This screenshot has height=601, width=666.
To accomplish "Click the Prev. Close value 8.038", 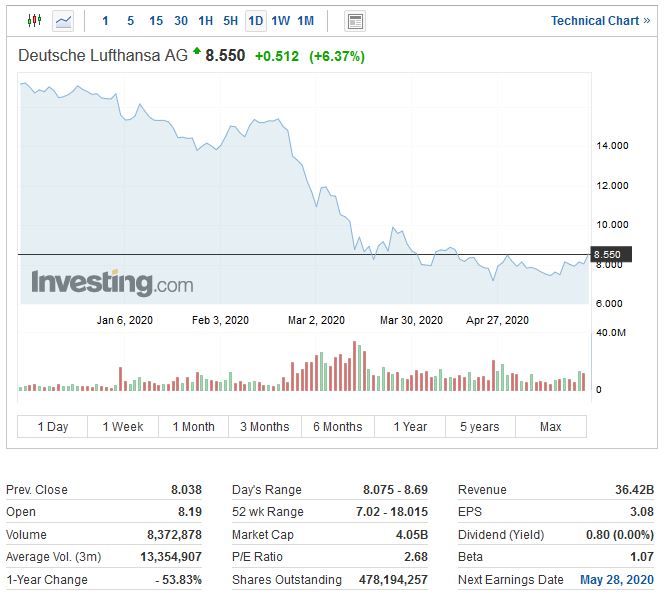I will pos(186,489).
